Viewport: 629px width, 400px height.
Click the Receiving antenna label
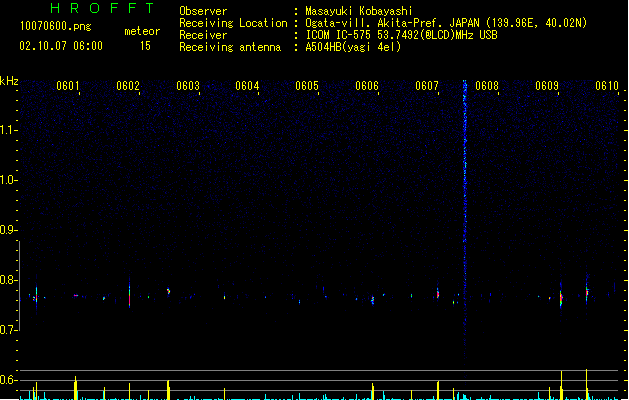tap(230, 47)
